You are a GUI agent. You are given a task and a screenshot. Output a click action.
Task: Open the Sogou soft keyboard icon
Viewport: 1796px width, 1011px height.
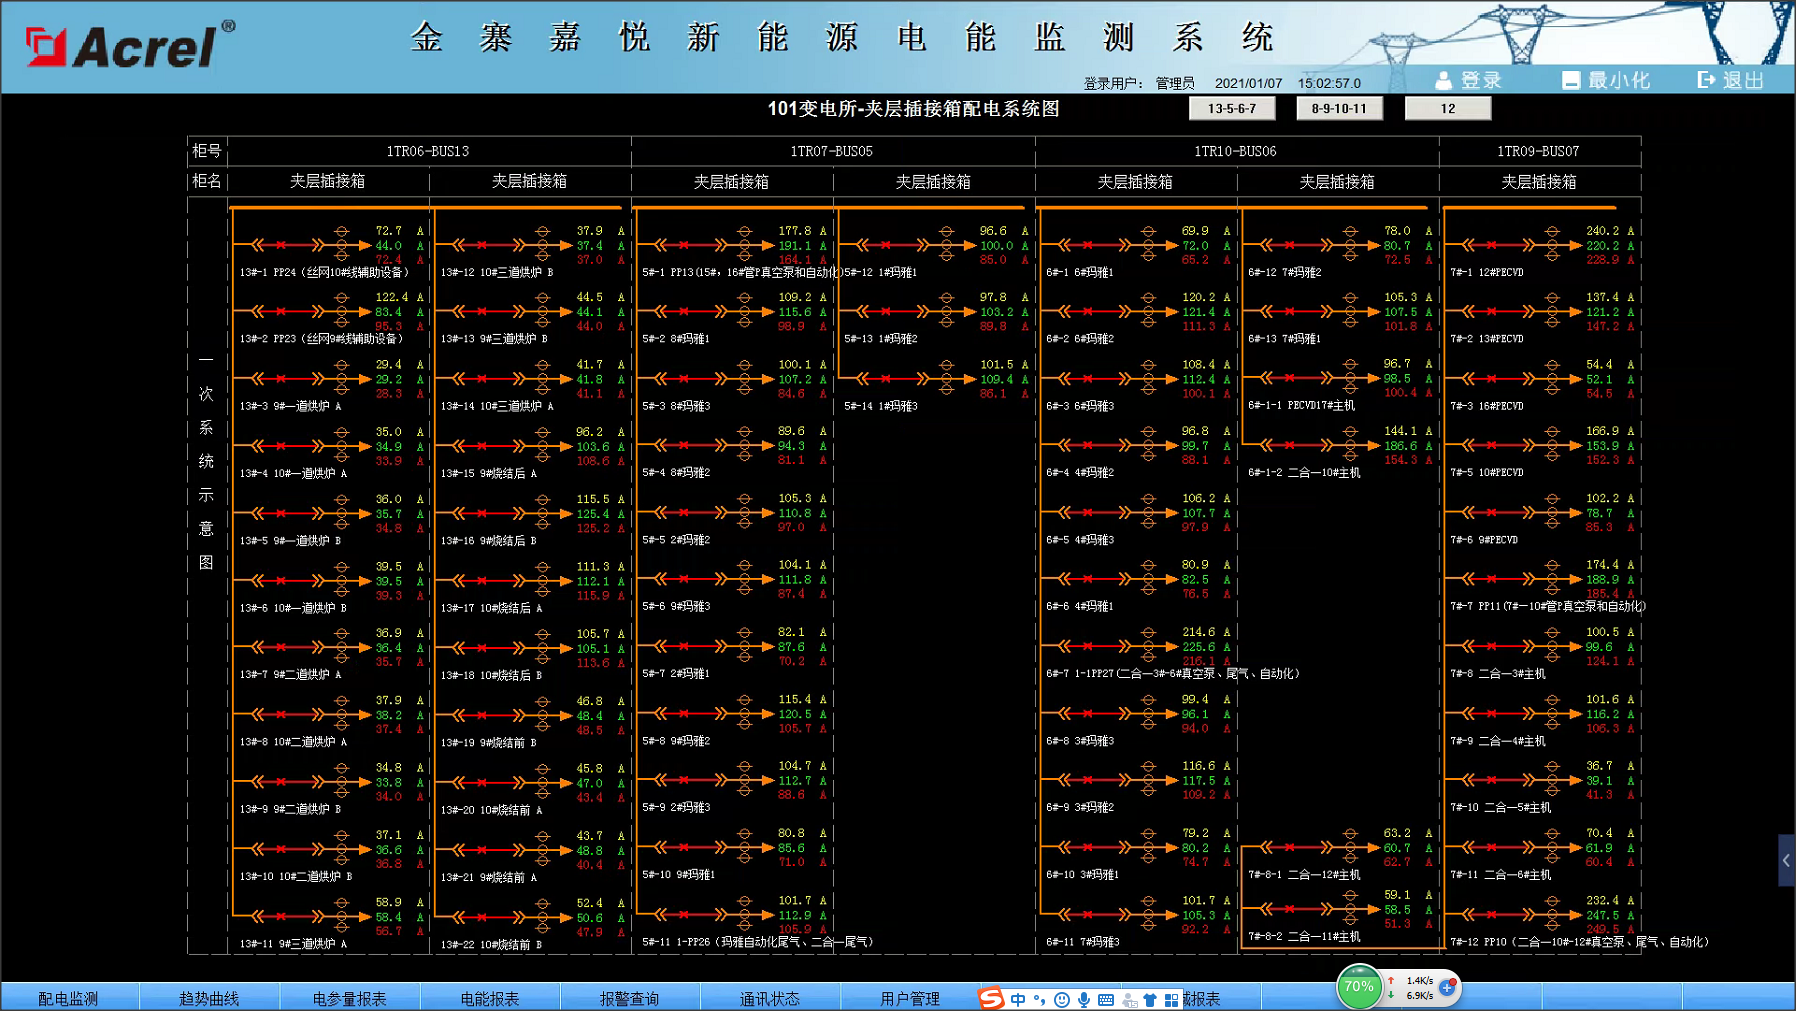click(x=1106, y=999)
